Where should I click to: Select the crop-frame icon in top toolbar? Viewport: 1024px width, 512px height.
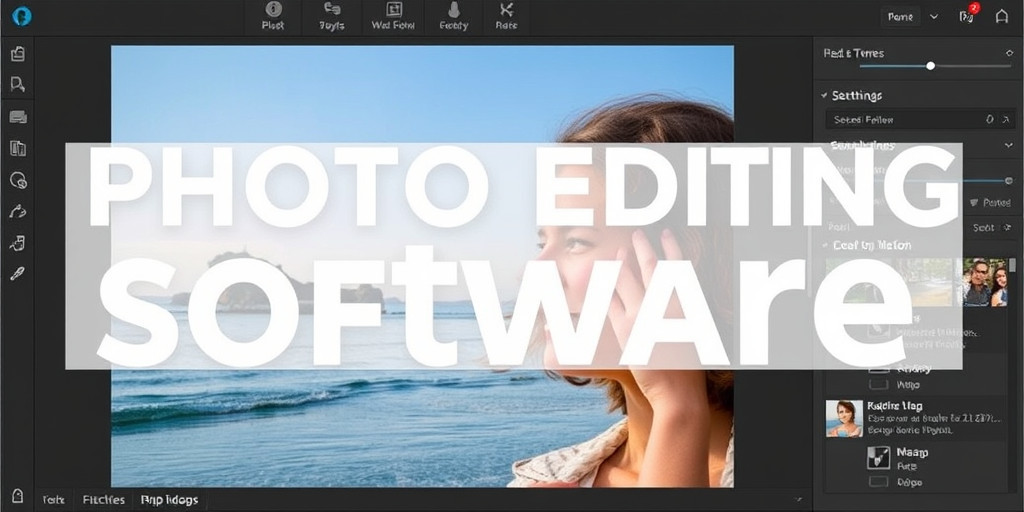pyautogui.click(x=393, y=11)
